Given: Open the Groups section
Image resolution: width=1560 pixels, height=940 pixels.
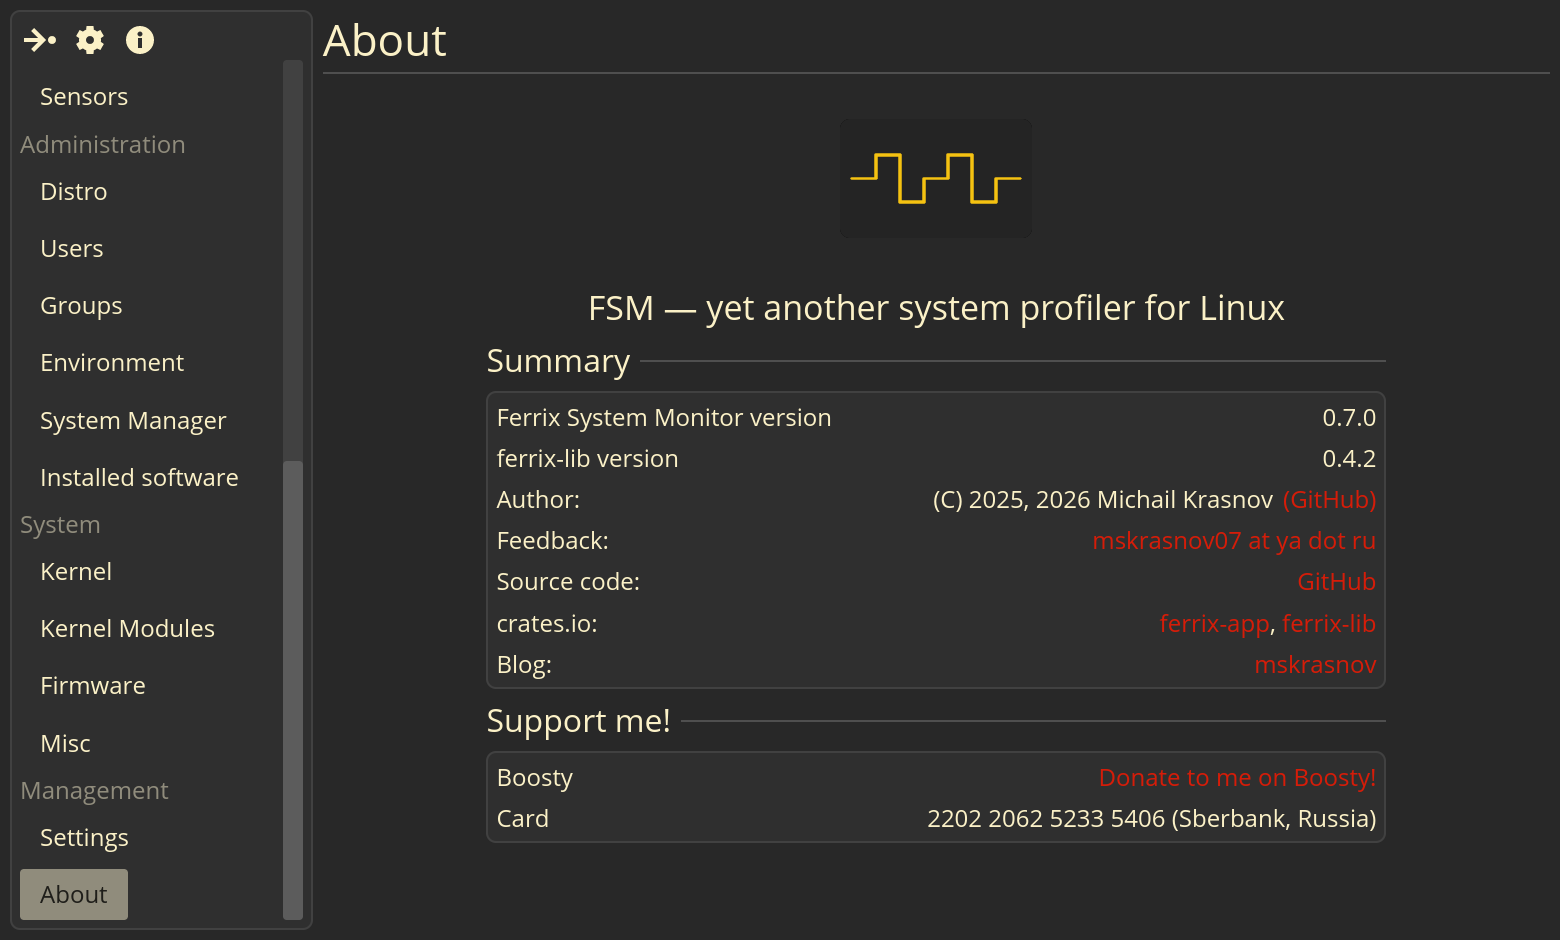Looking at the screenshot, I should click(x=81, y=306).
